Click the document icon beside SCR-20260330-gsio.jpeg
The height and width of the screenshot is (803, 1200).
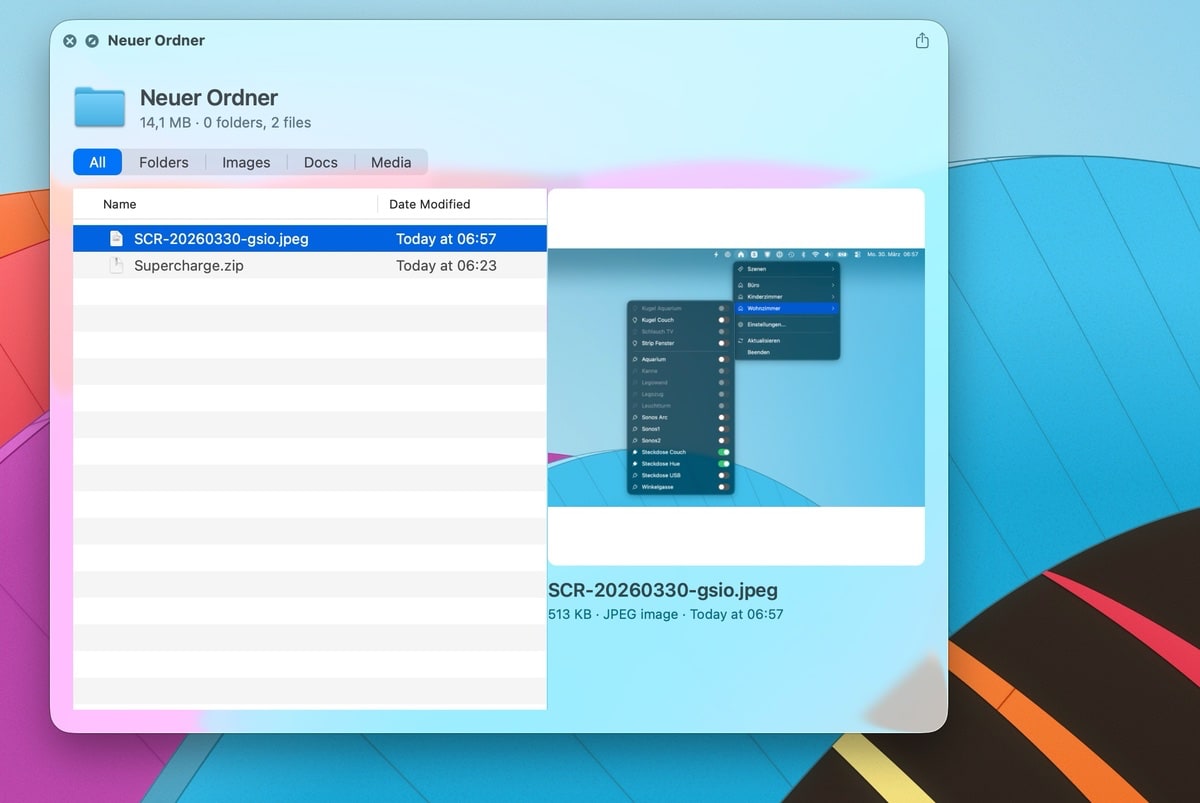[116, 238]
